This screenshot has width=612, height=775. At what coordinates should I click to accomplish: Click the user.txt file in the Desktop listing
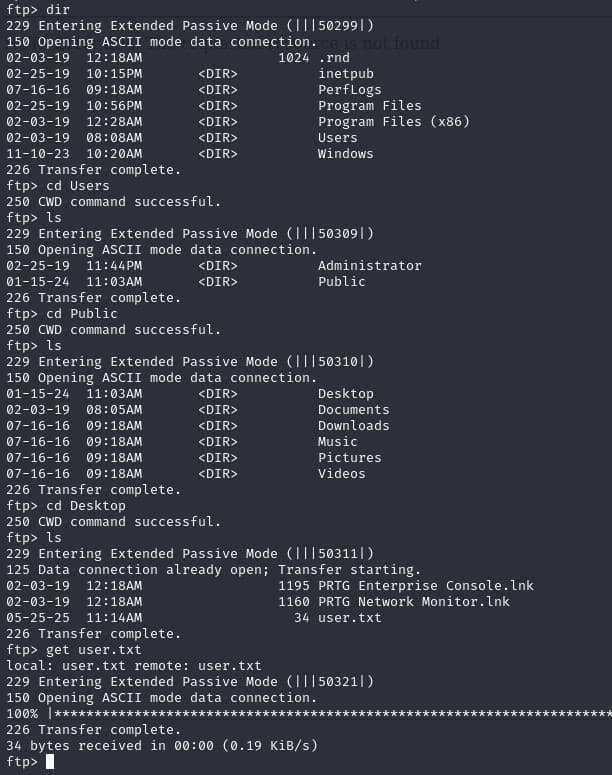349,618
